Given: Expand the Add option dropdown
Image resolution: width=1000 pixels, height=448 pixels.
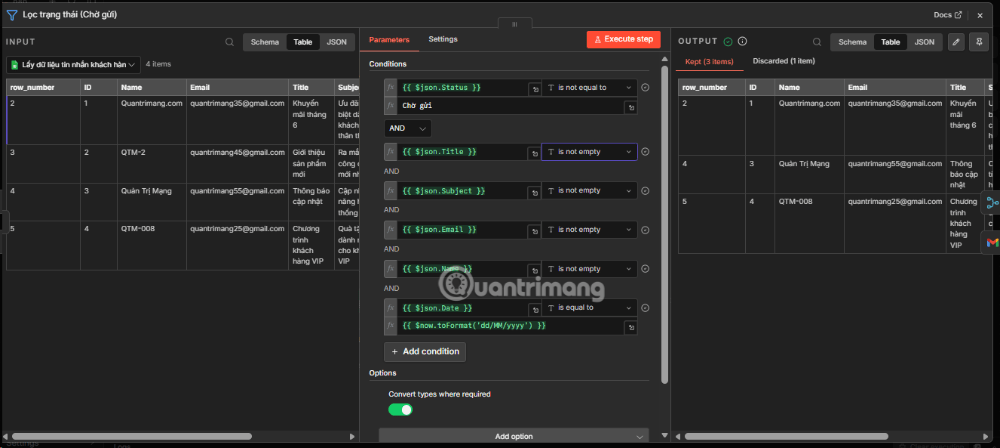Looking at the screenshot, I should click(513, 437).
